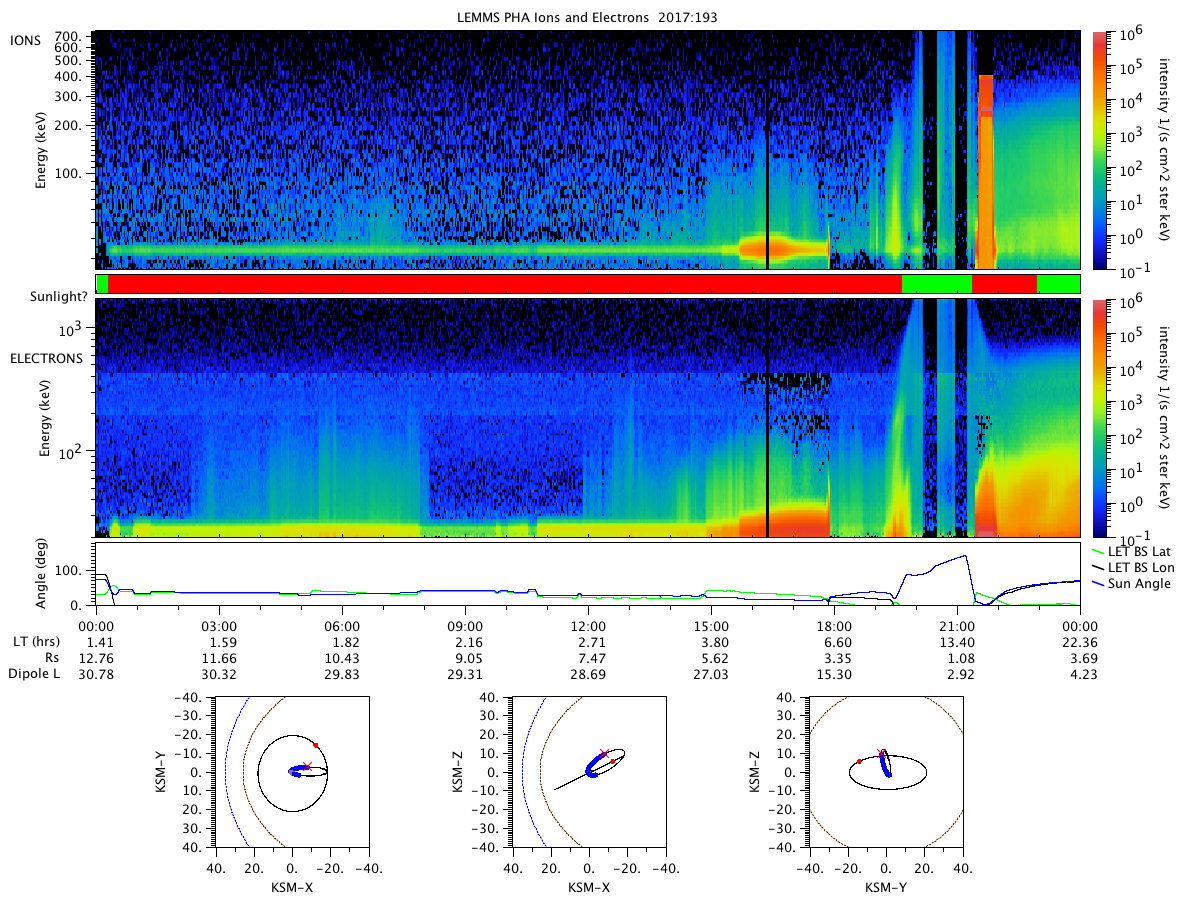Click the ions Energy (keV) axis label

coord(43,150)
